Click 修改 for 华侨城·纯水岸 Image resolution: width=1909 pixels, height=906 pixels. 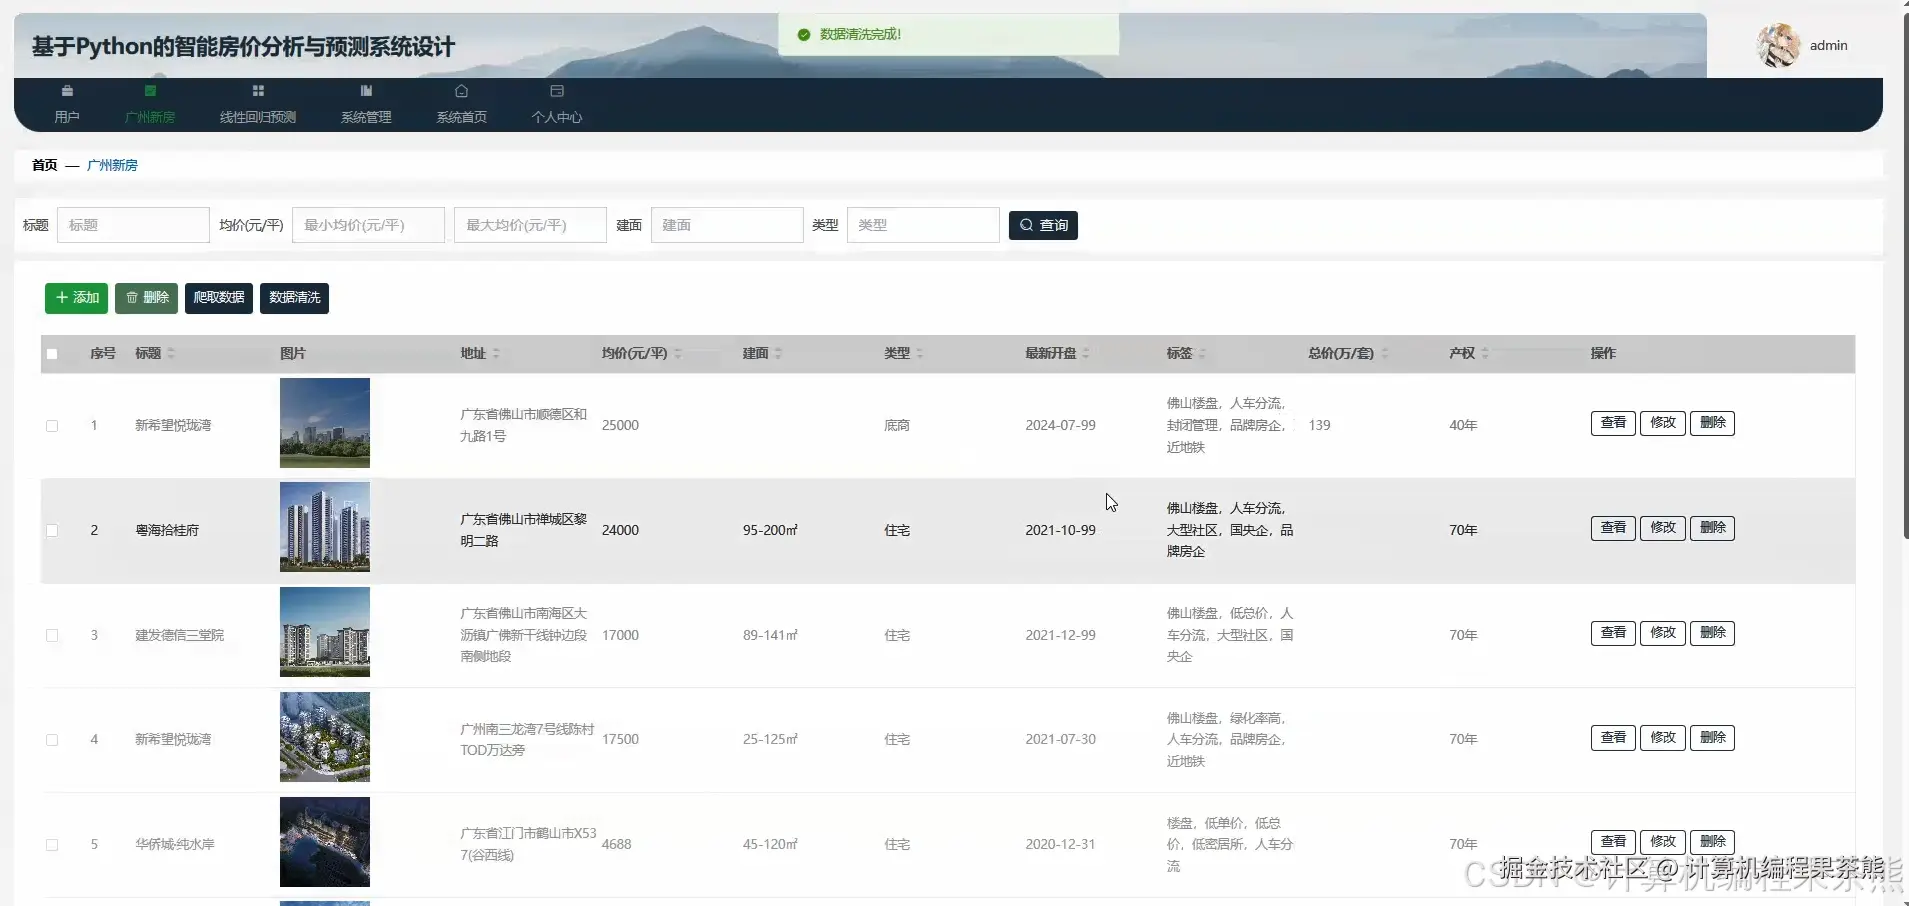1663,842
